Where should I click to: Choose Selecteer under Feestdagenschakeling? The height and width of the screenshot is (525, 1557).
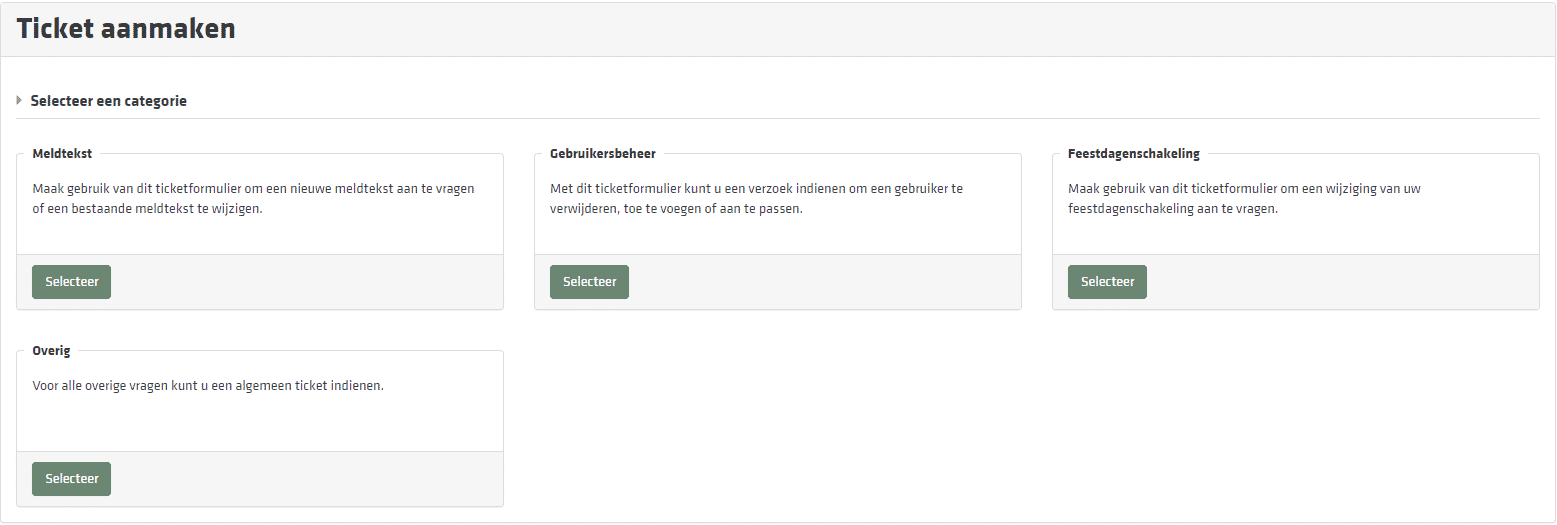[x=1107, y=282]
